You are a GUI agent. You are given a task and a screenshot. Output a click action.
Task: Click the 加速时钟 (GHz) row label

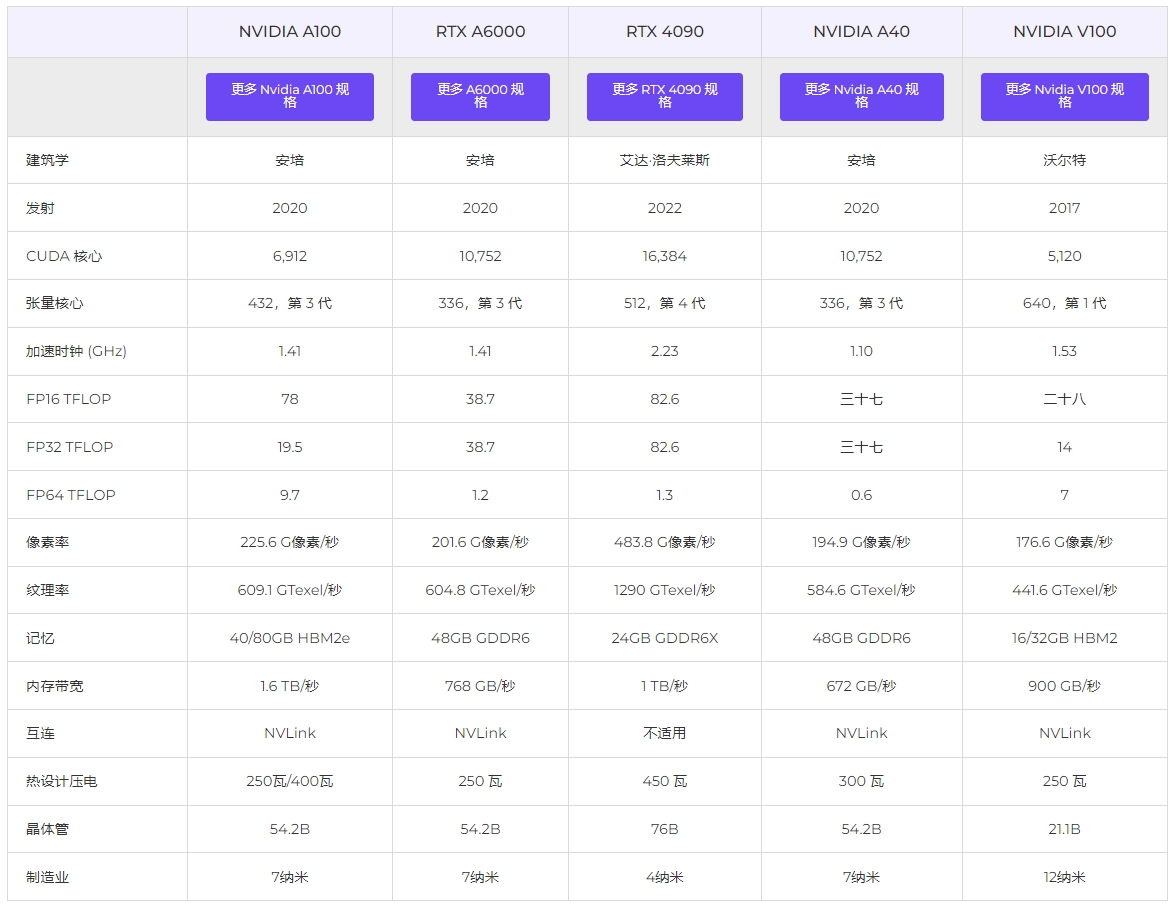[x=72, y=351]
